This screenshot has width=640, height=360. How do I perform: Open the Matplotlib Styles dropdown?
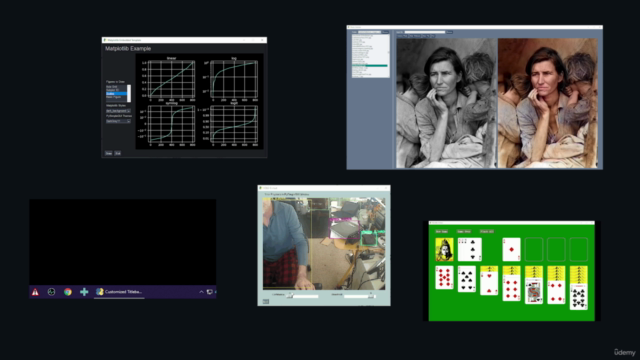pyautogui.click(x=118, y=111)
